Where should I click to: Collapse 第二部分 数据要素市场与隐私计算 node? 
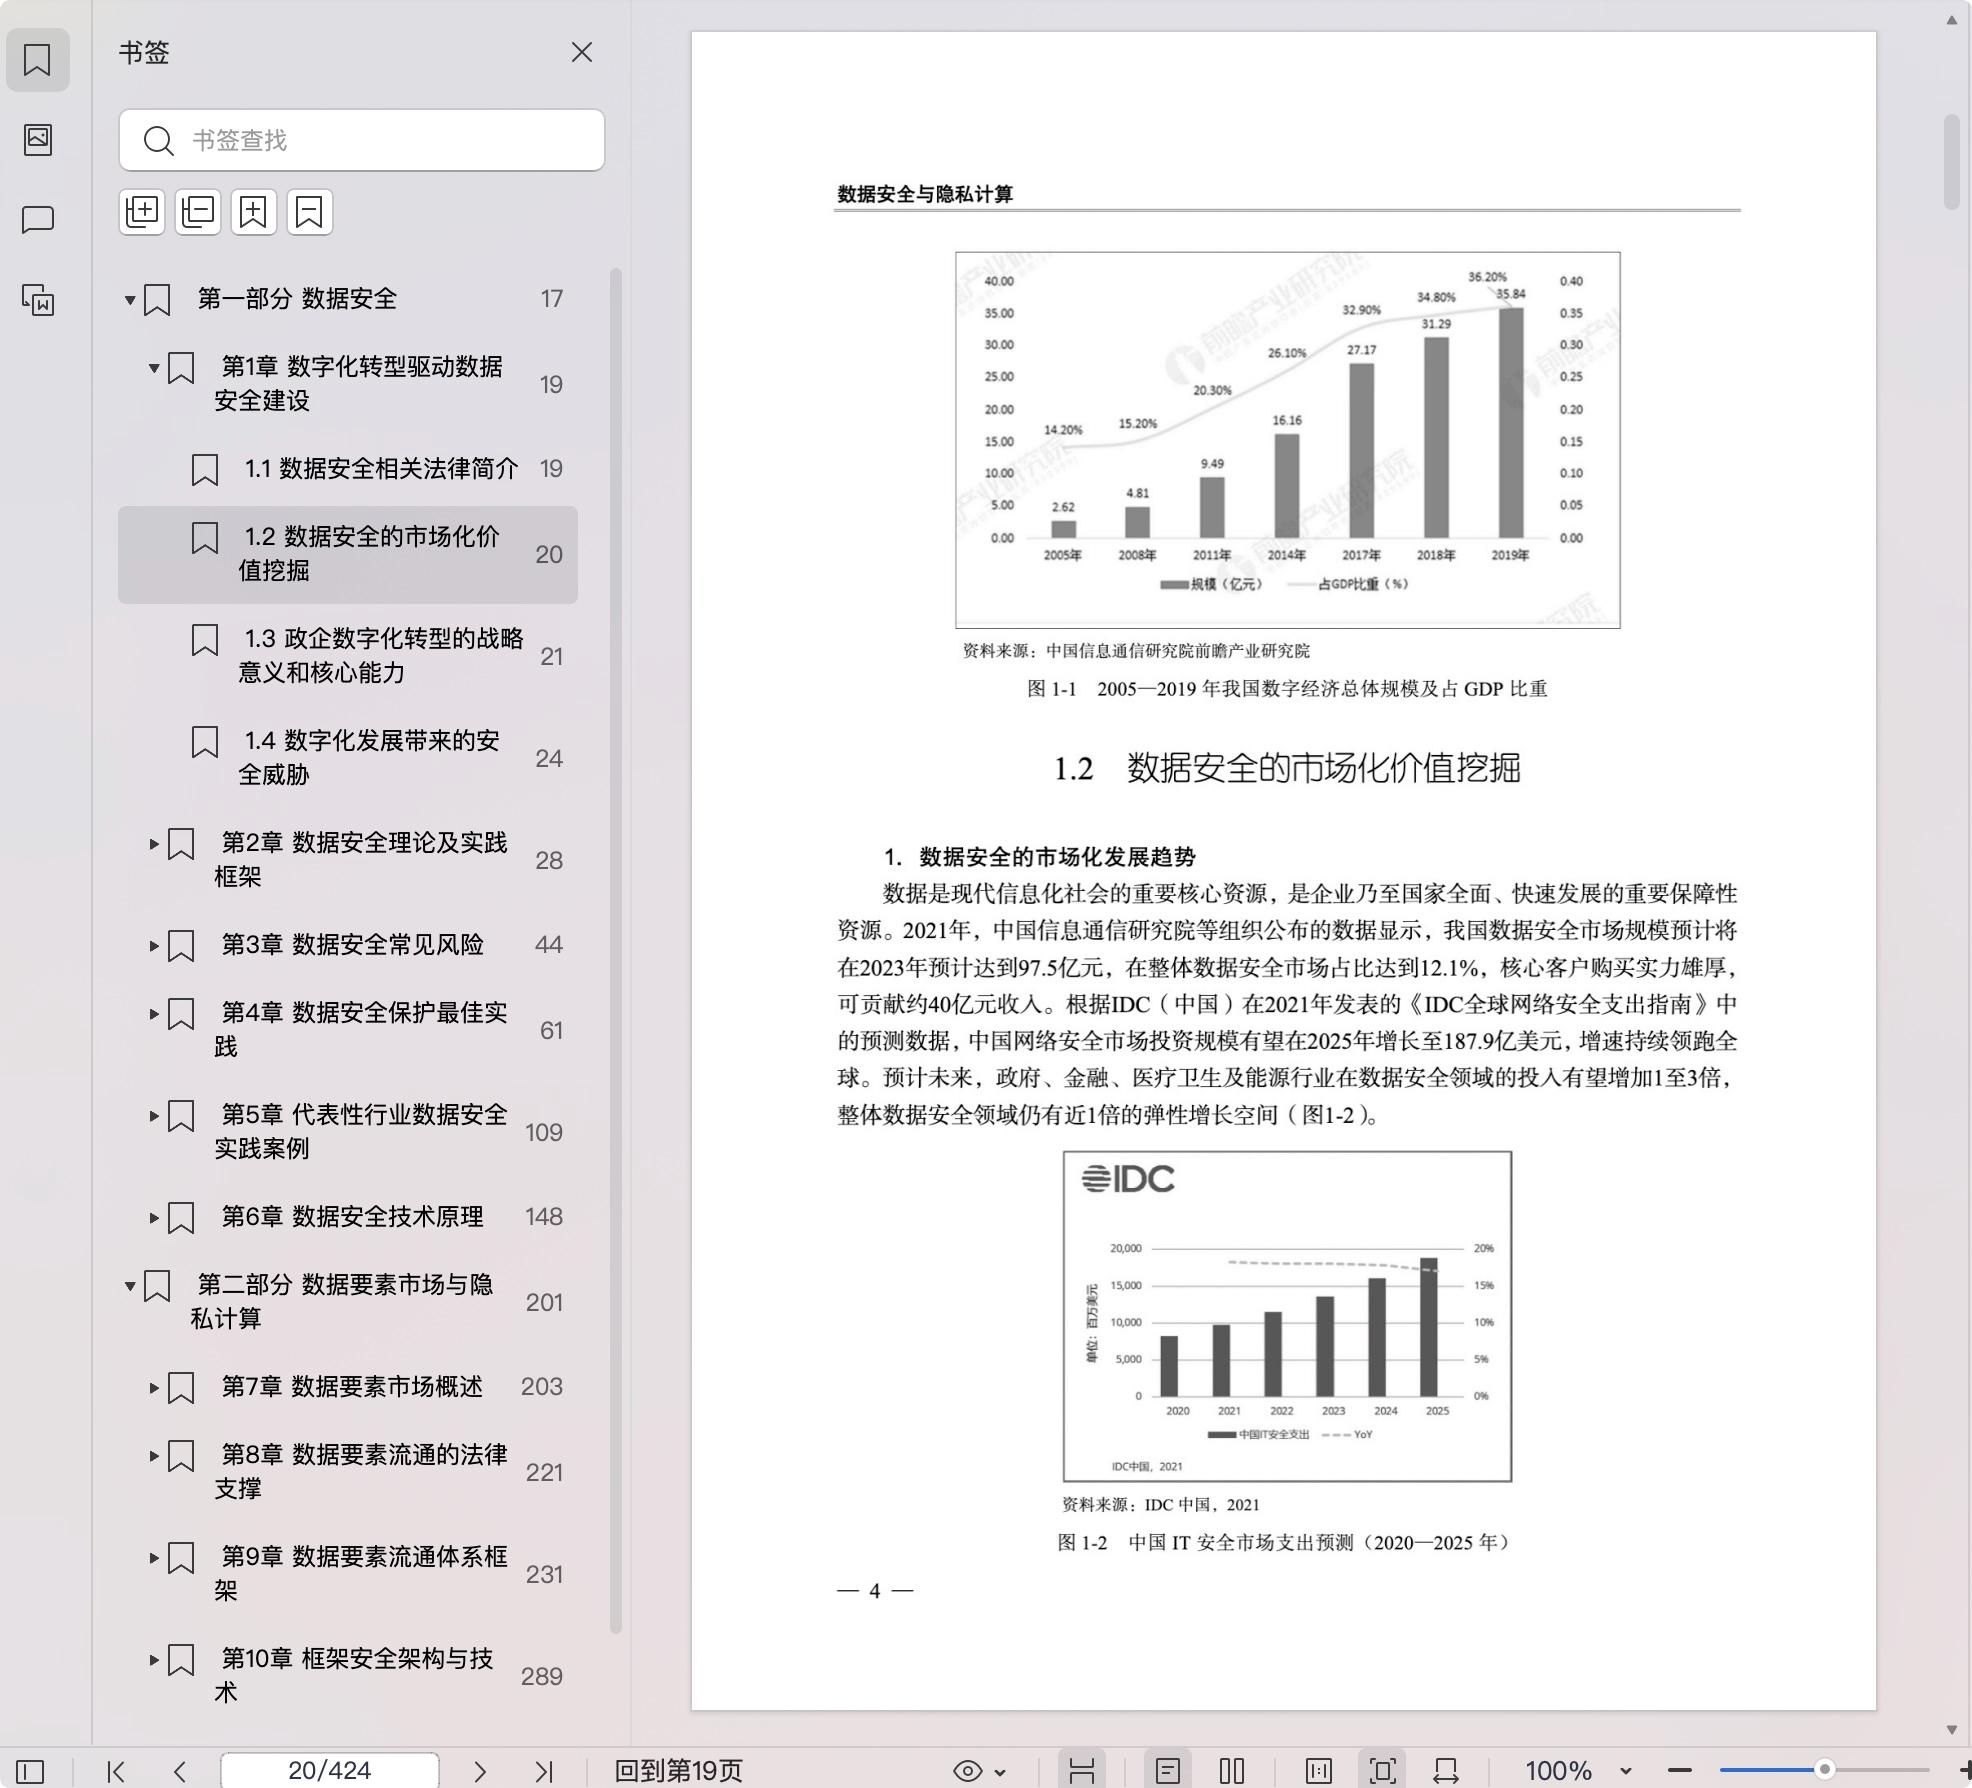pos(130,1286)
